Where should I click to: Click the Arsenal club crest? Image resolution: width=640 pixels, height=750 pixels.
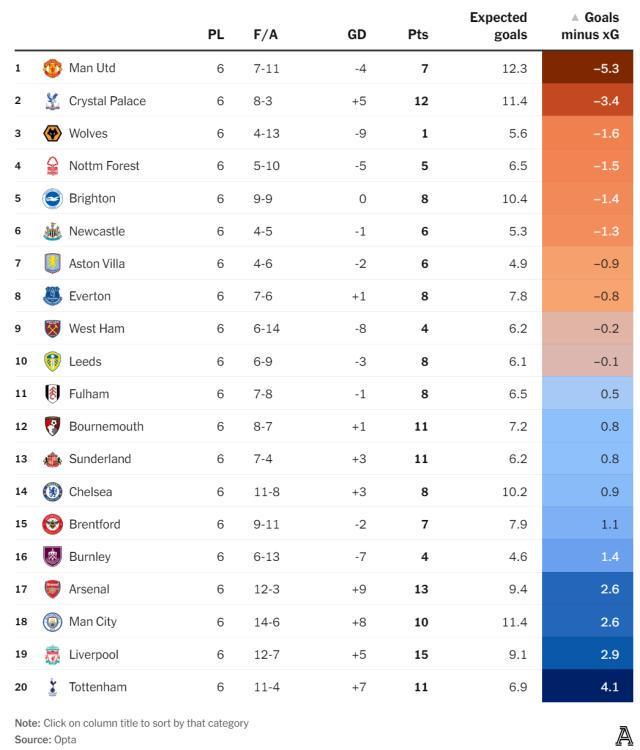(53, 589)
